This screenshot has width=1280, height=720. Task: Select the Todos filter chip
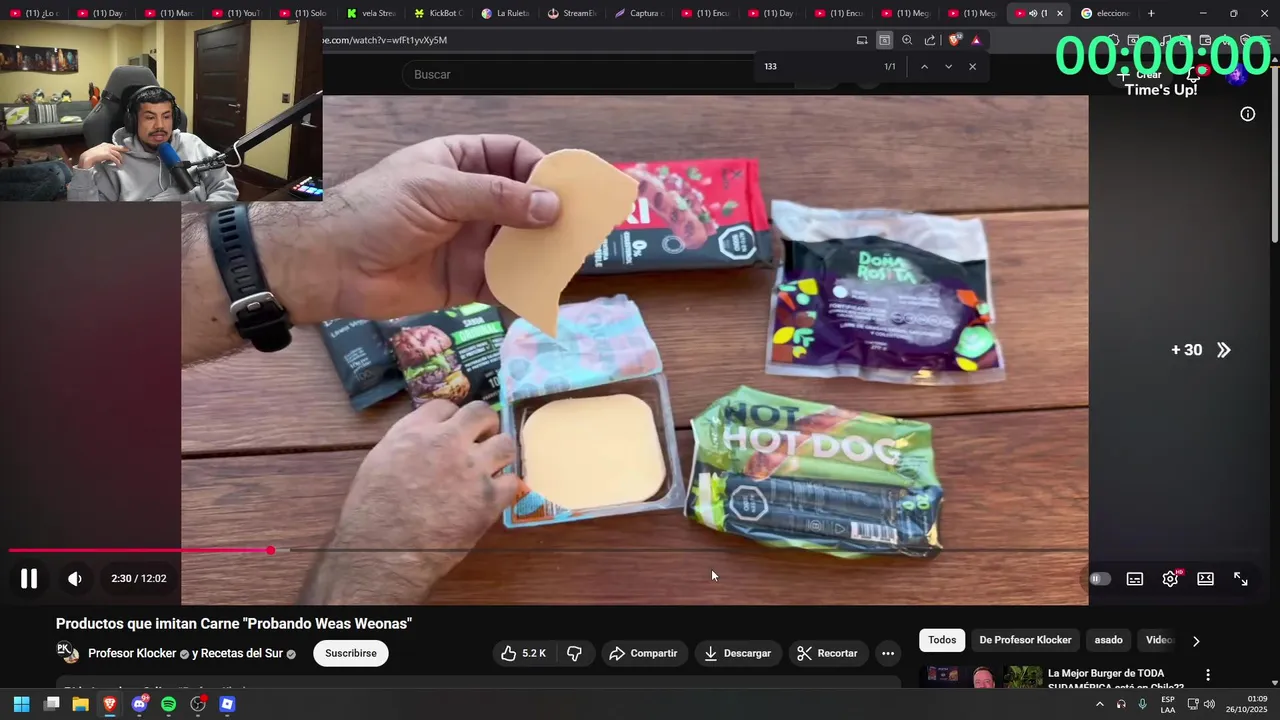[942, 640]
